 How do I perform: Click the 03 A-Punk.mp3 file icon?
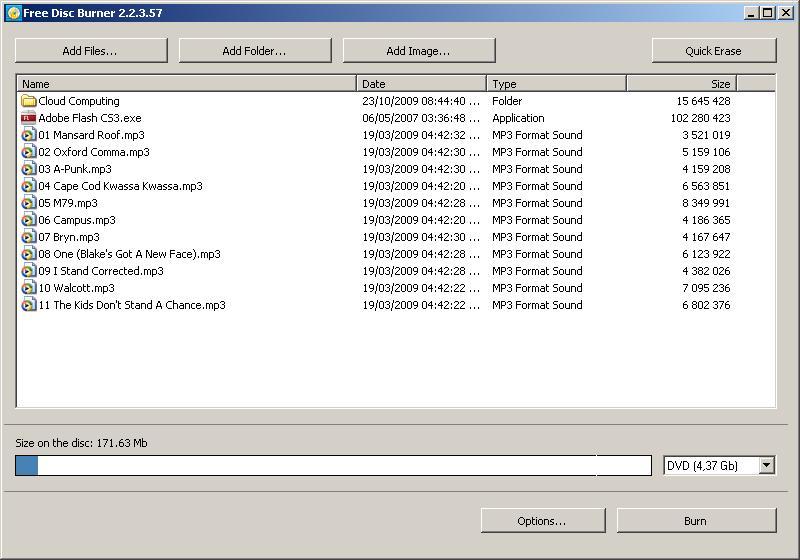(x=29, y=169)
